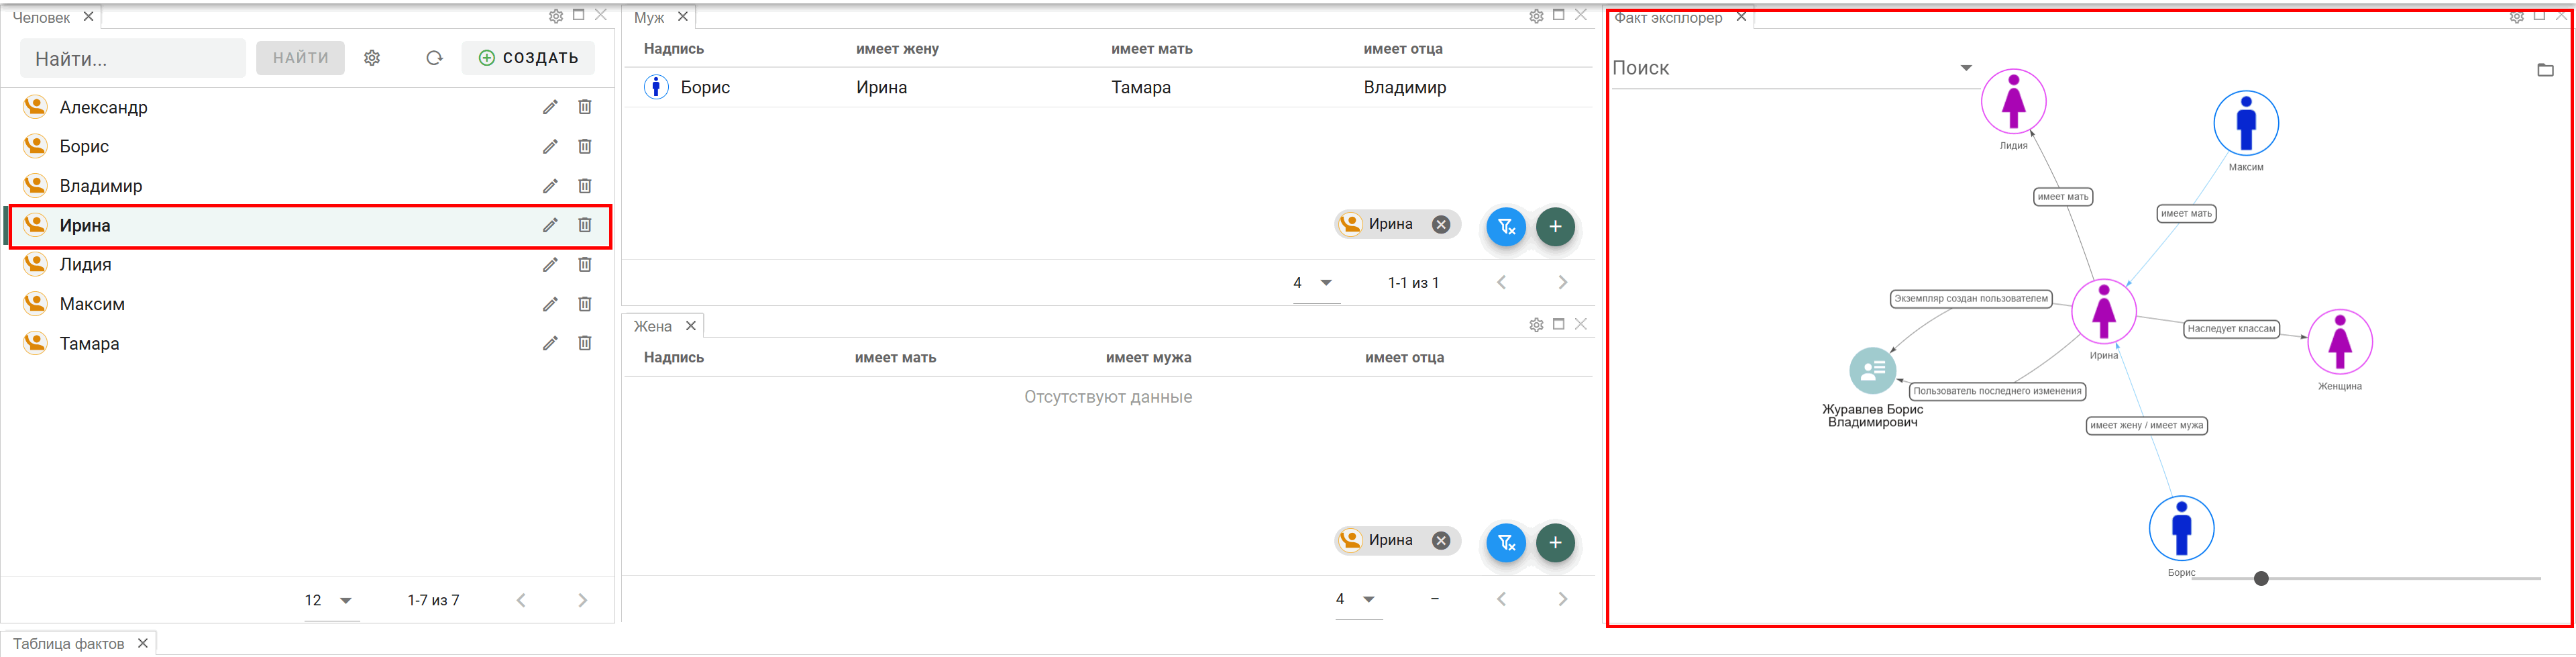Add a new record in the Жена panel
The width and height of the screenshot is (2576, 657).
coord(1555,543)
